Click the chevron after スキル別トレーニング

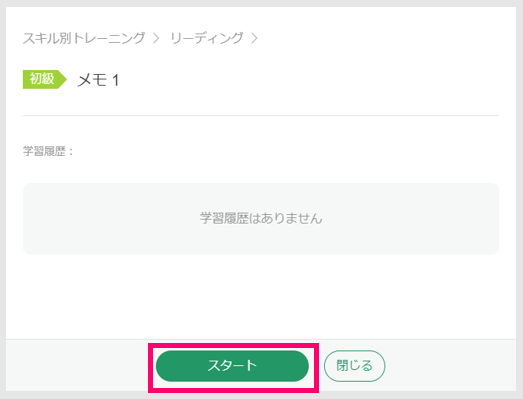pyautogui.click(x=156, y=38)
